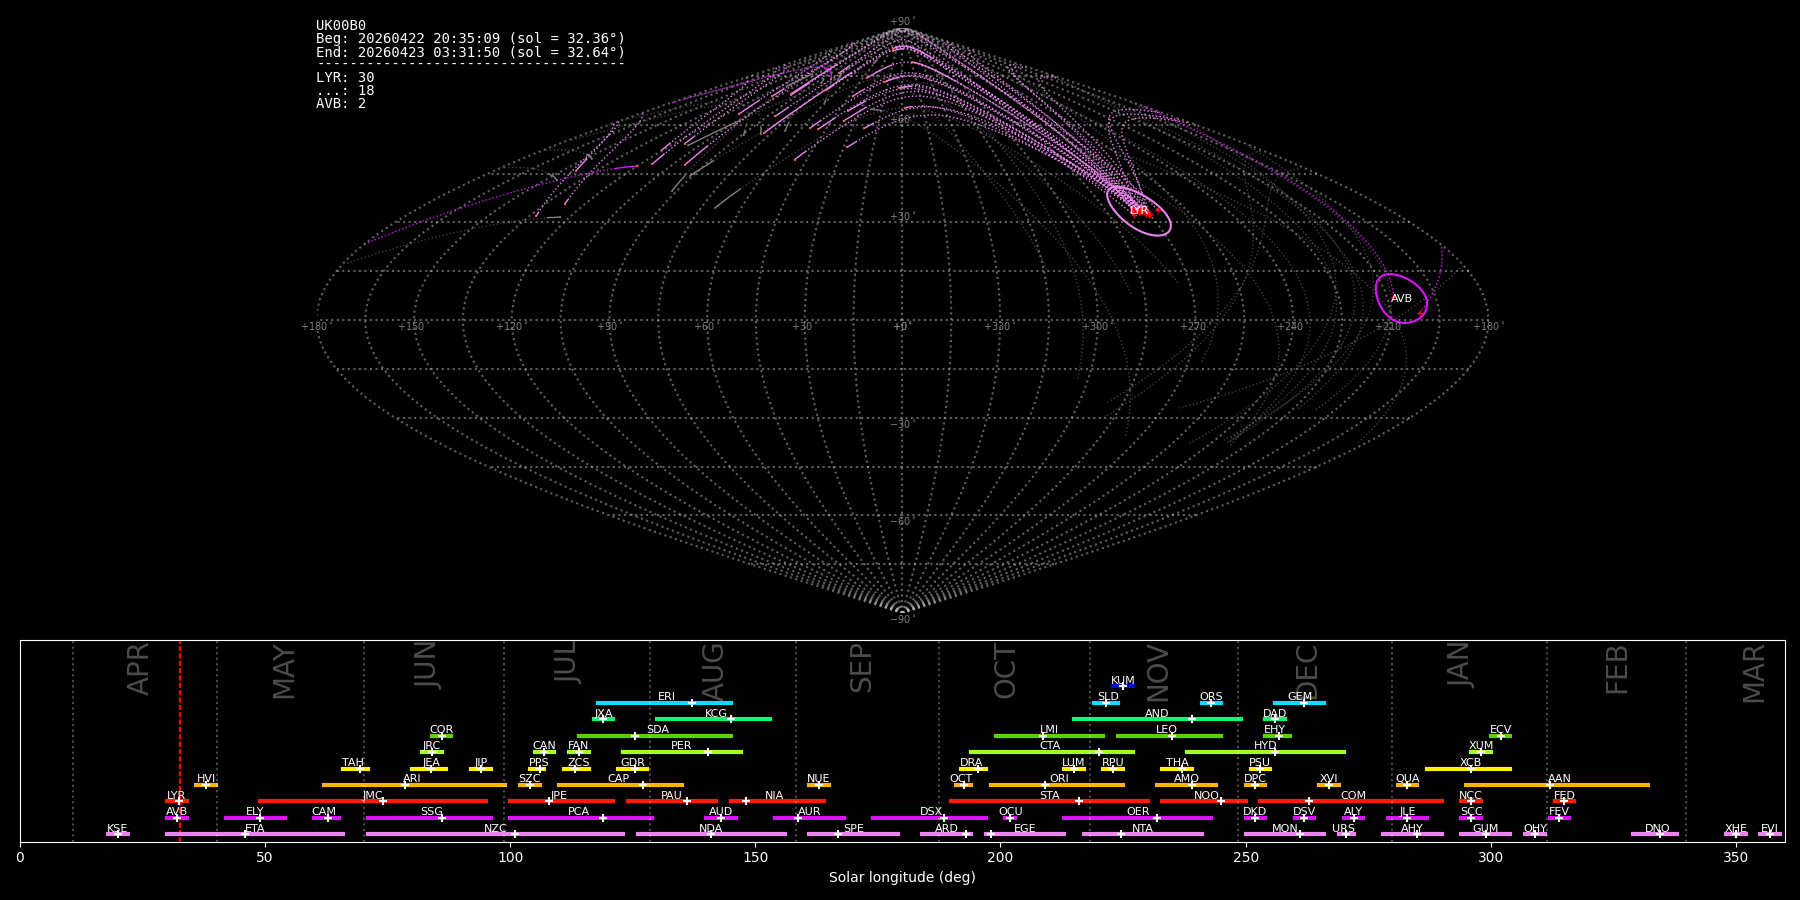Select the ORI shower bar in the timeline
1800x900 pixels.
coord(1057,785)
